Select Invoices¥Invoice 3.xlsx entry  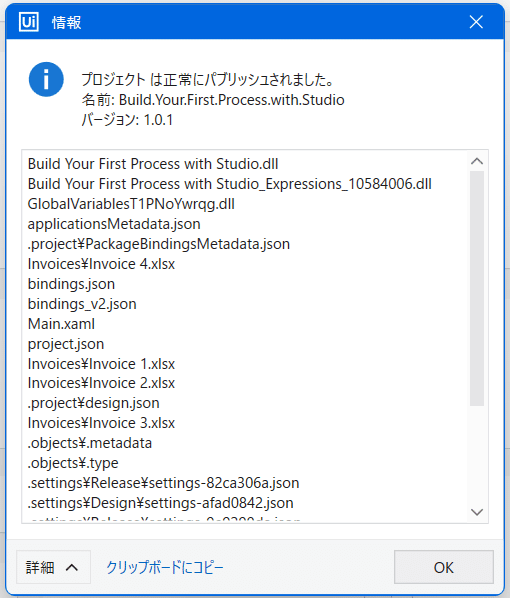point(101,423)
